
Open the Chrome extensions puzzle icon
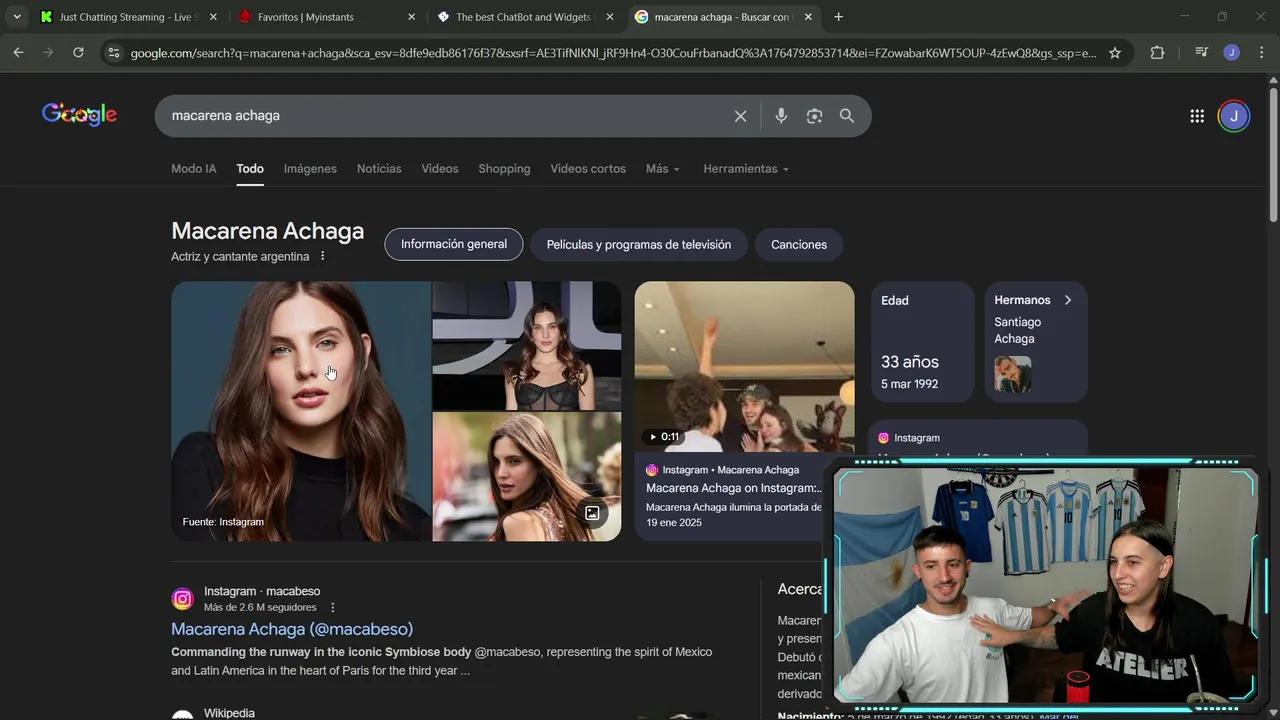pyautogui.click(x=1157, y=53)
